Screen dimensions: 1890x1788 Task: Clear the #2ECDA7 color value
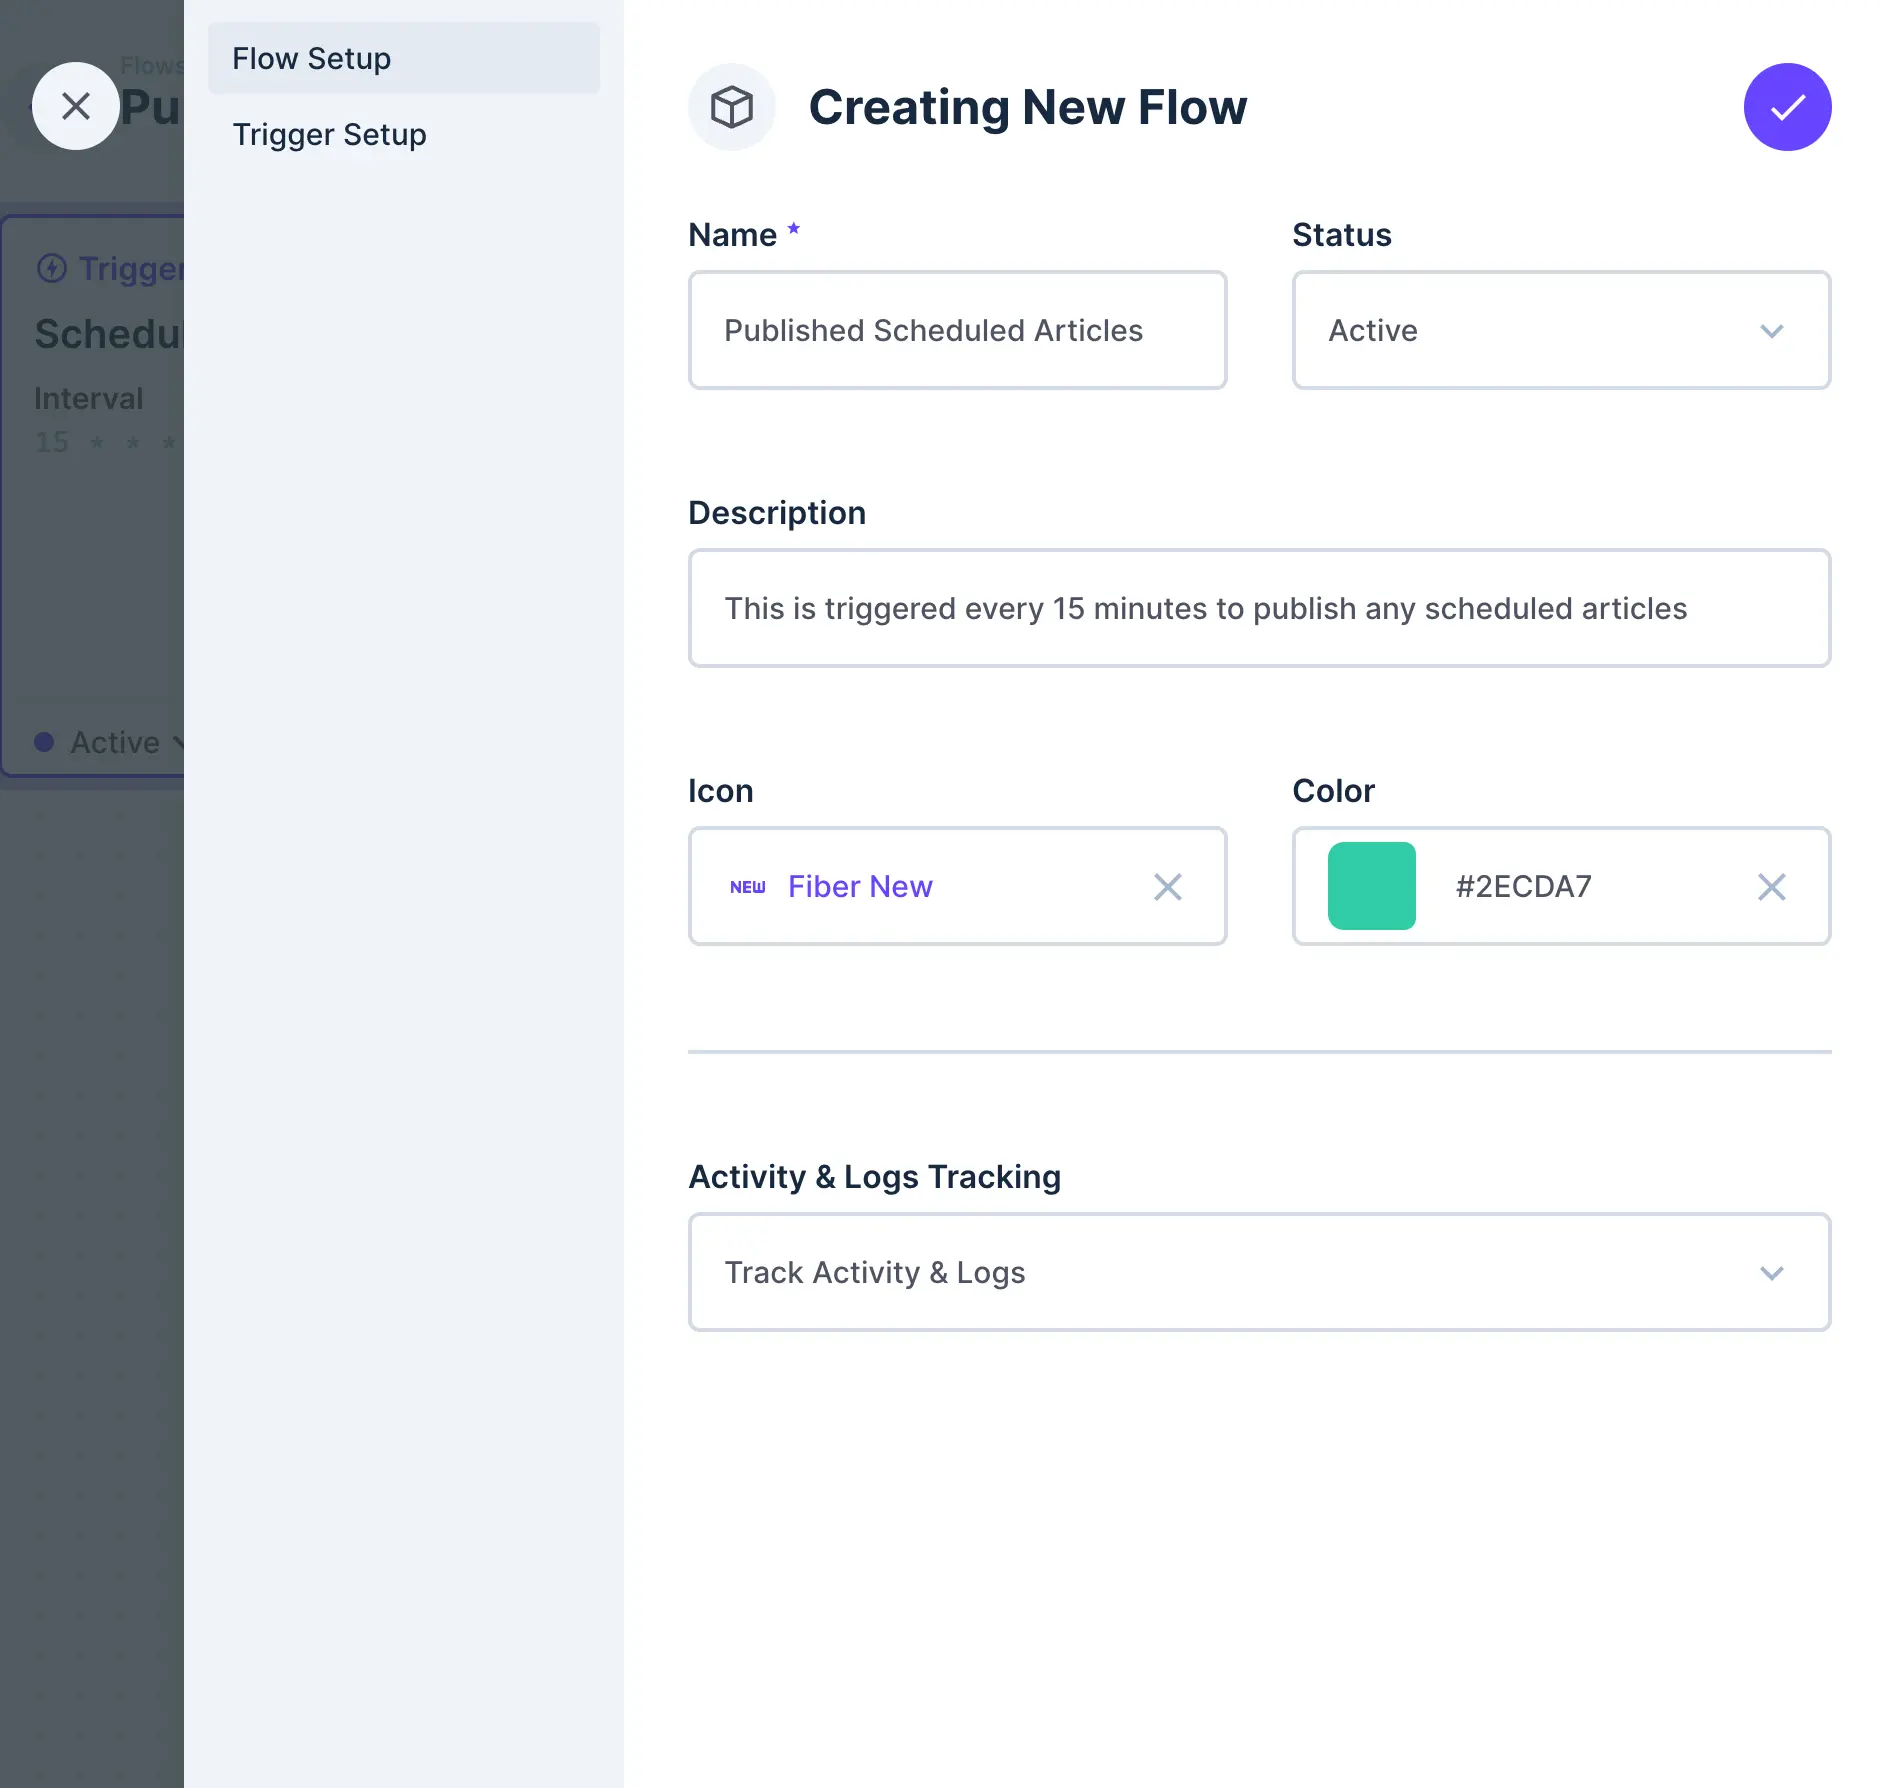coord(1771,887)
